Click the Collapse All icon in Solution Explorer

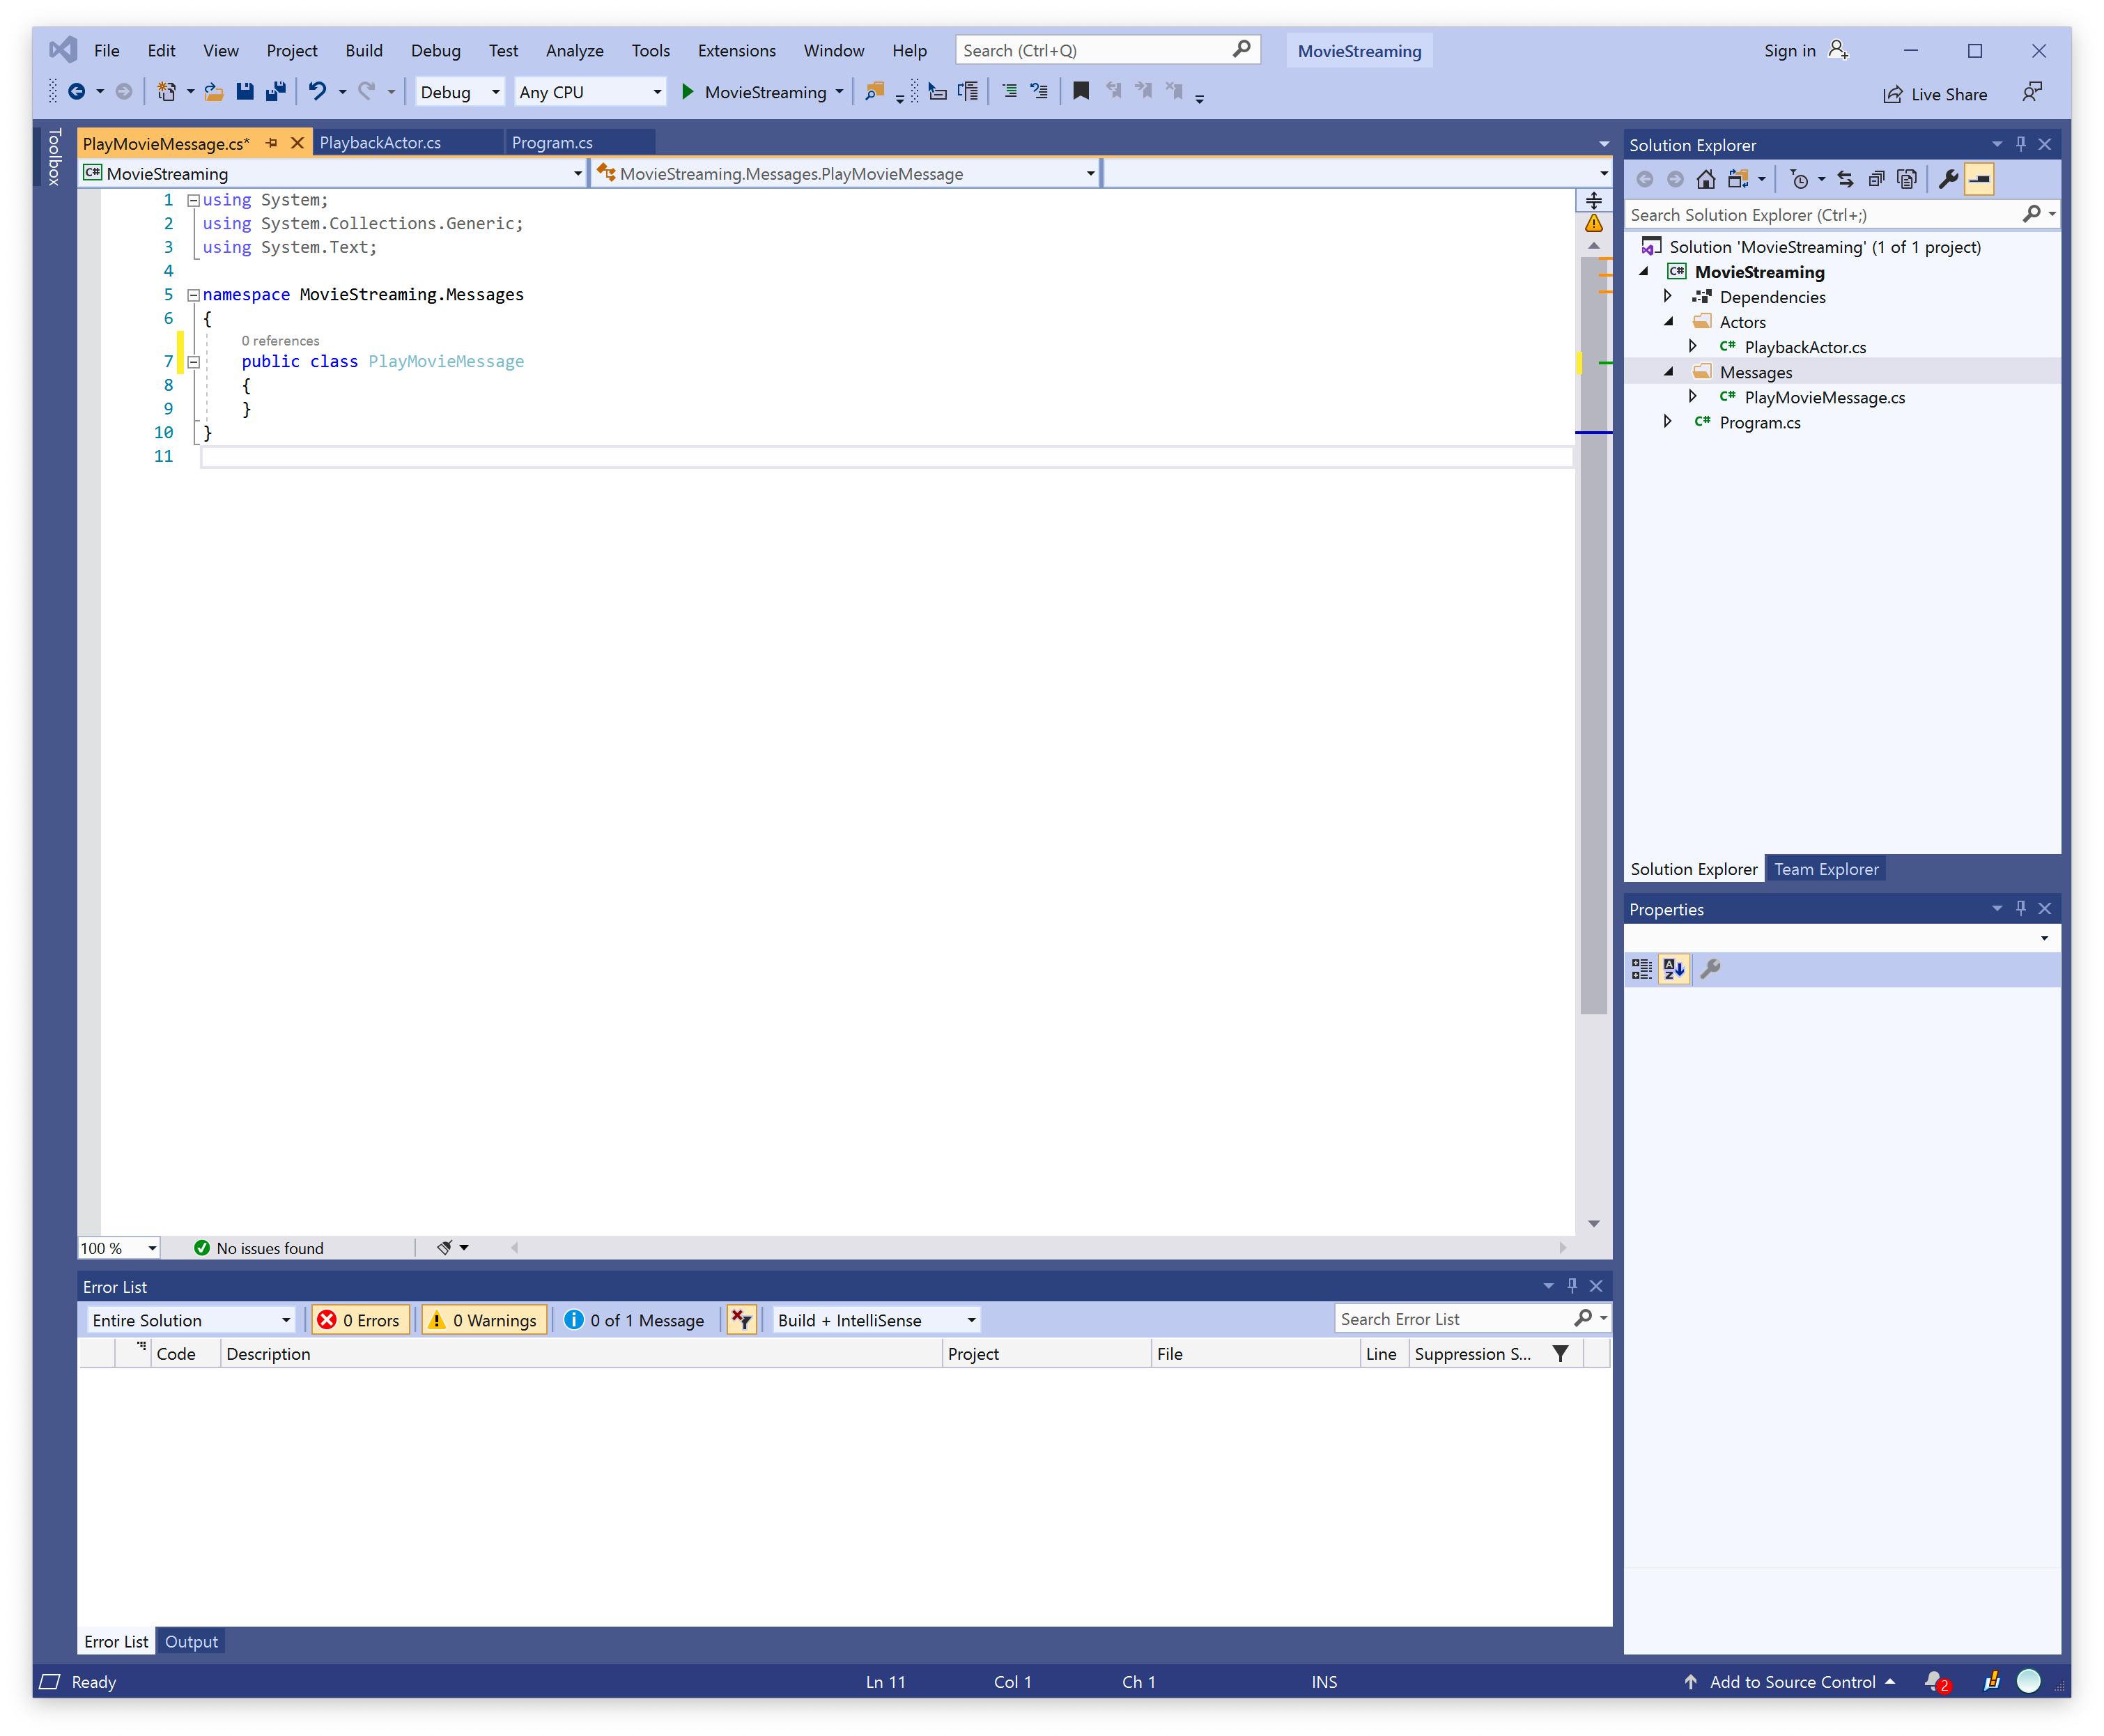pyautogui.click(x=1876, y=180)
